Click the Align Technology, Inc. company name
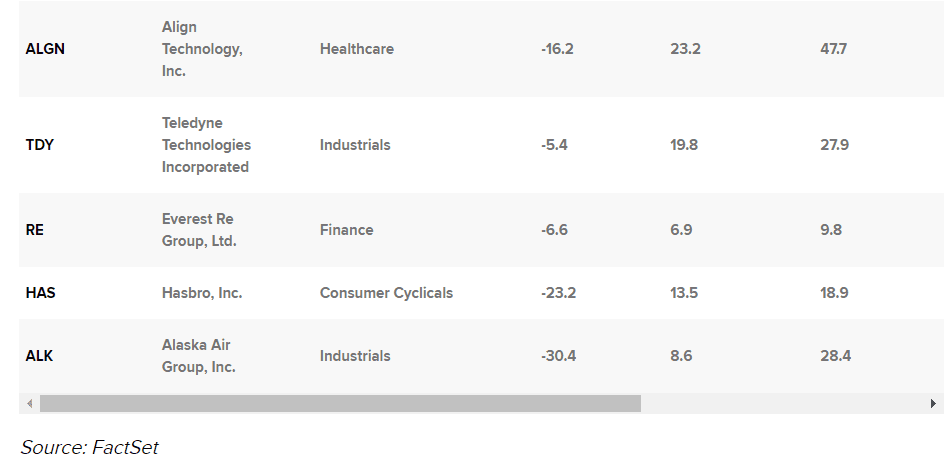The image size is (945, 463). tap(202, 49)
